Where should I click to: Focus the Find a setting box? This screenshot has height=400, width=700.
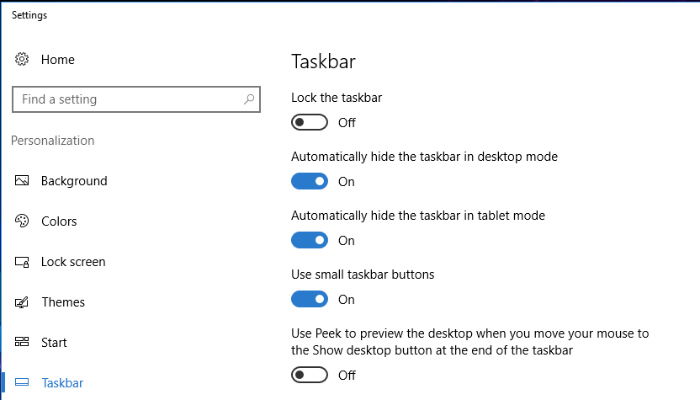(x=136, y=99)
